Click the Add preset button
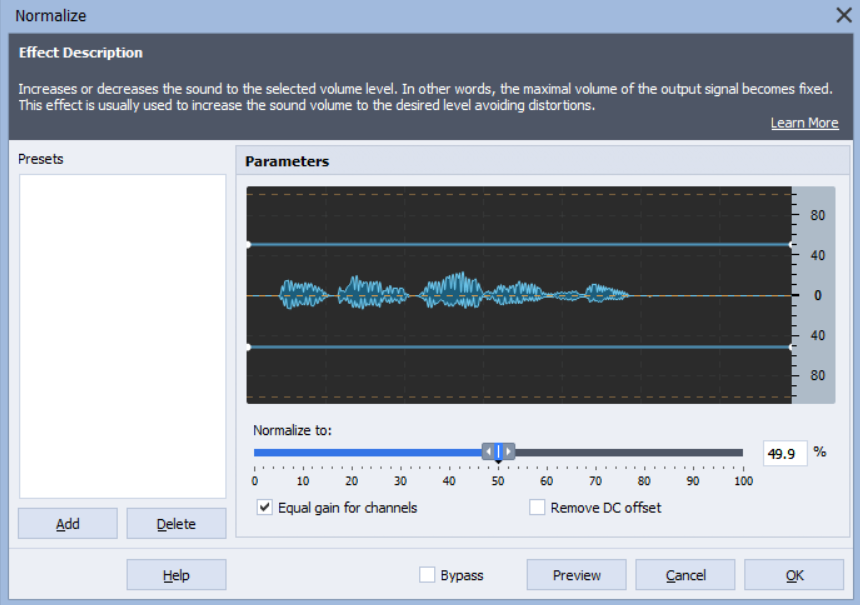Screen dimensions: 860x605 pos(67,523)
